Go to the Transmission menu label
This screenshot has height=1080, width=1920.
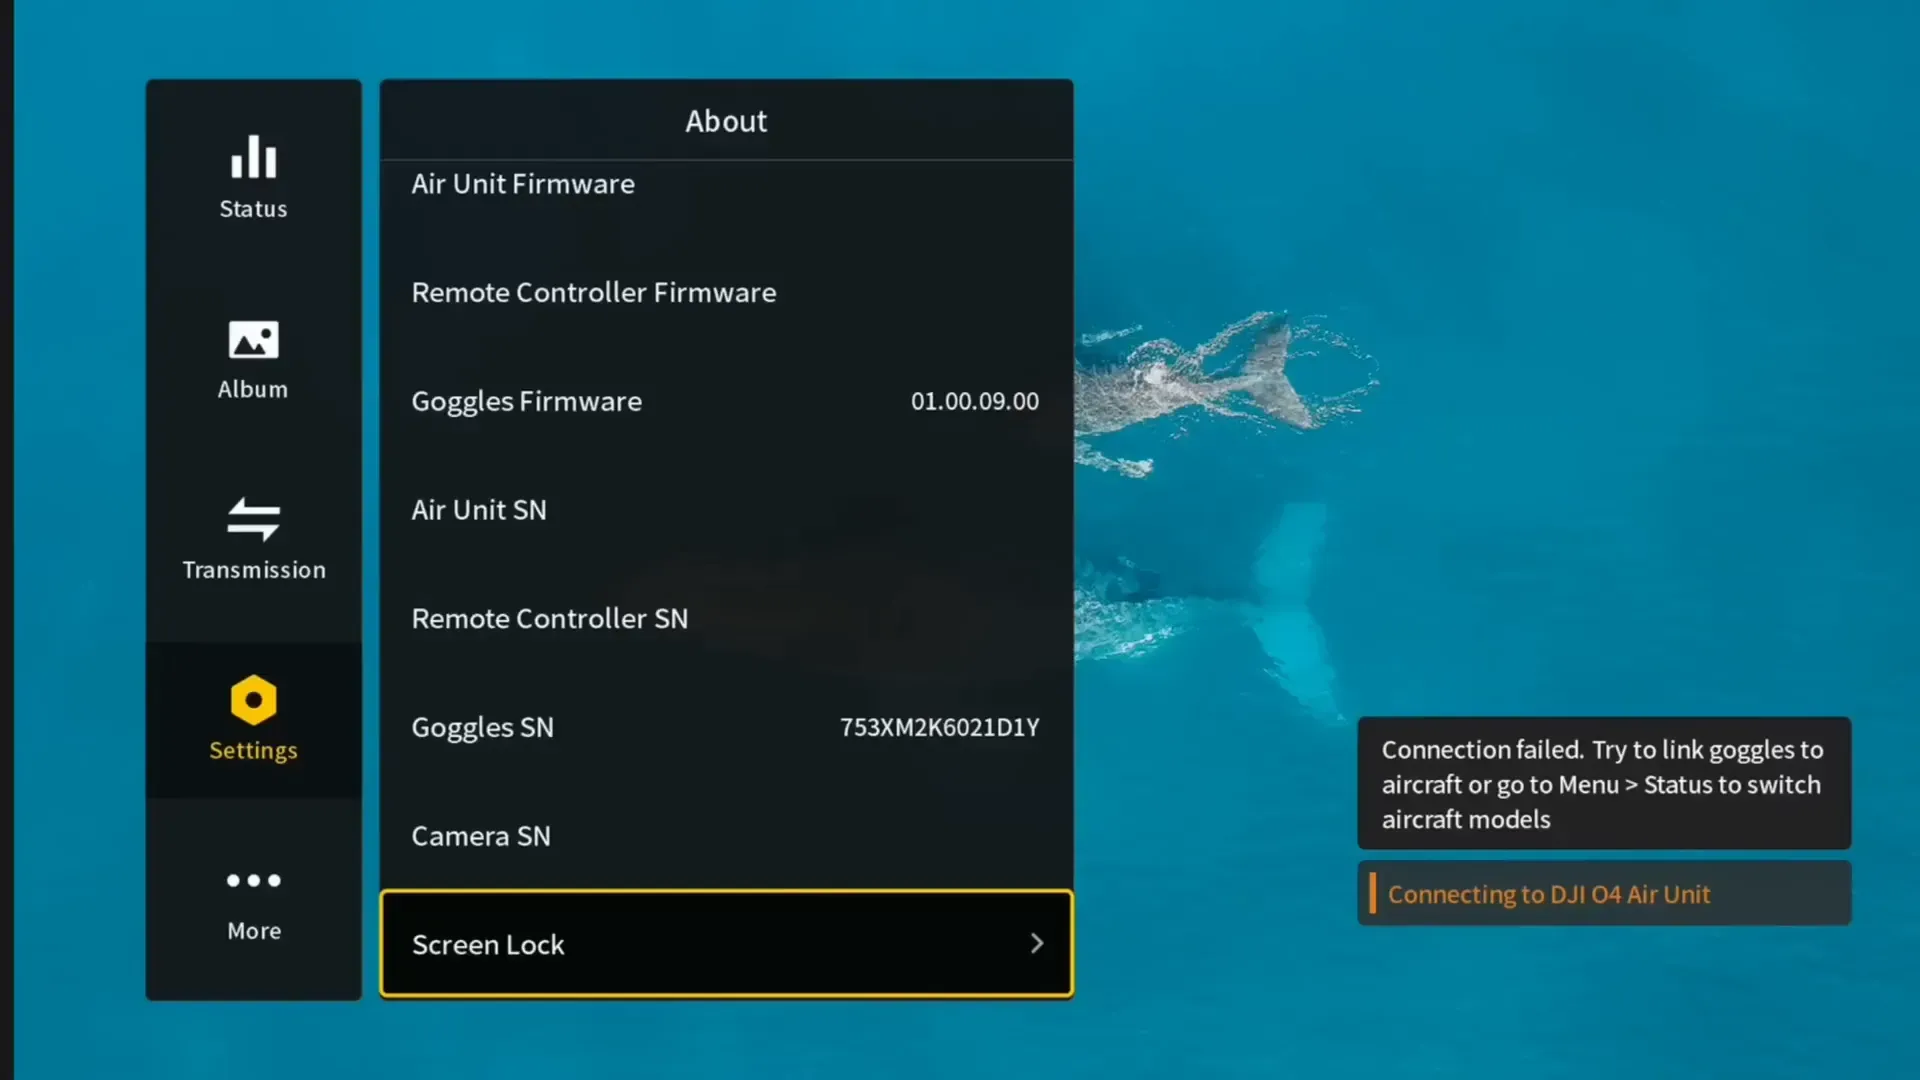[x=254, y=570]
